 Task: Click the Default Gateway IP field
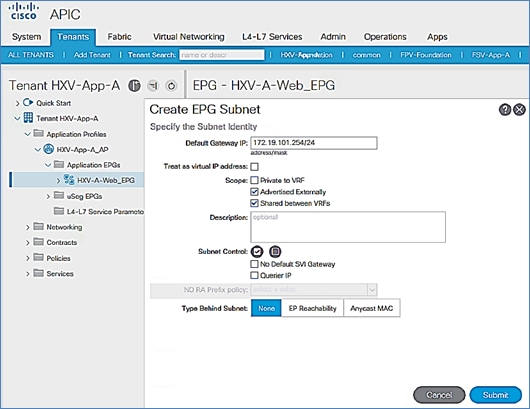314,143
